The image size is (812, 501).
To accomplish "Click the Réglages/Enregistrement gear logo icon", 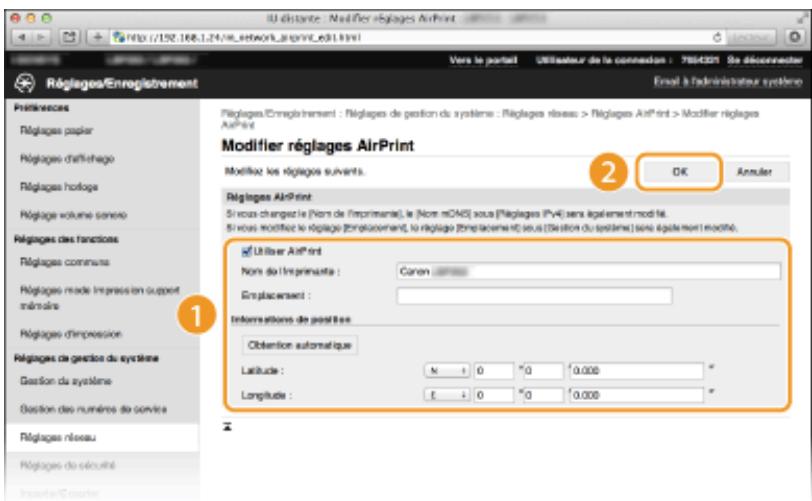I will [24, 83].
